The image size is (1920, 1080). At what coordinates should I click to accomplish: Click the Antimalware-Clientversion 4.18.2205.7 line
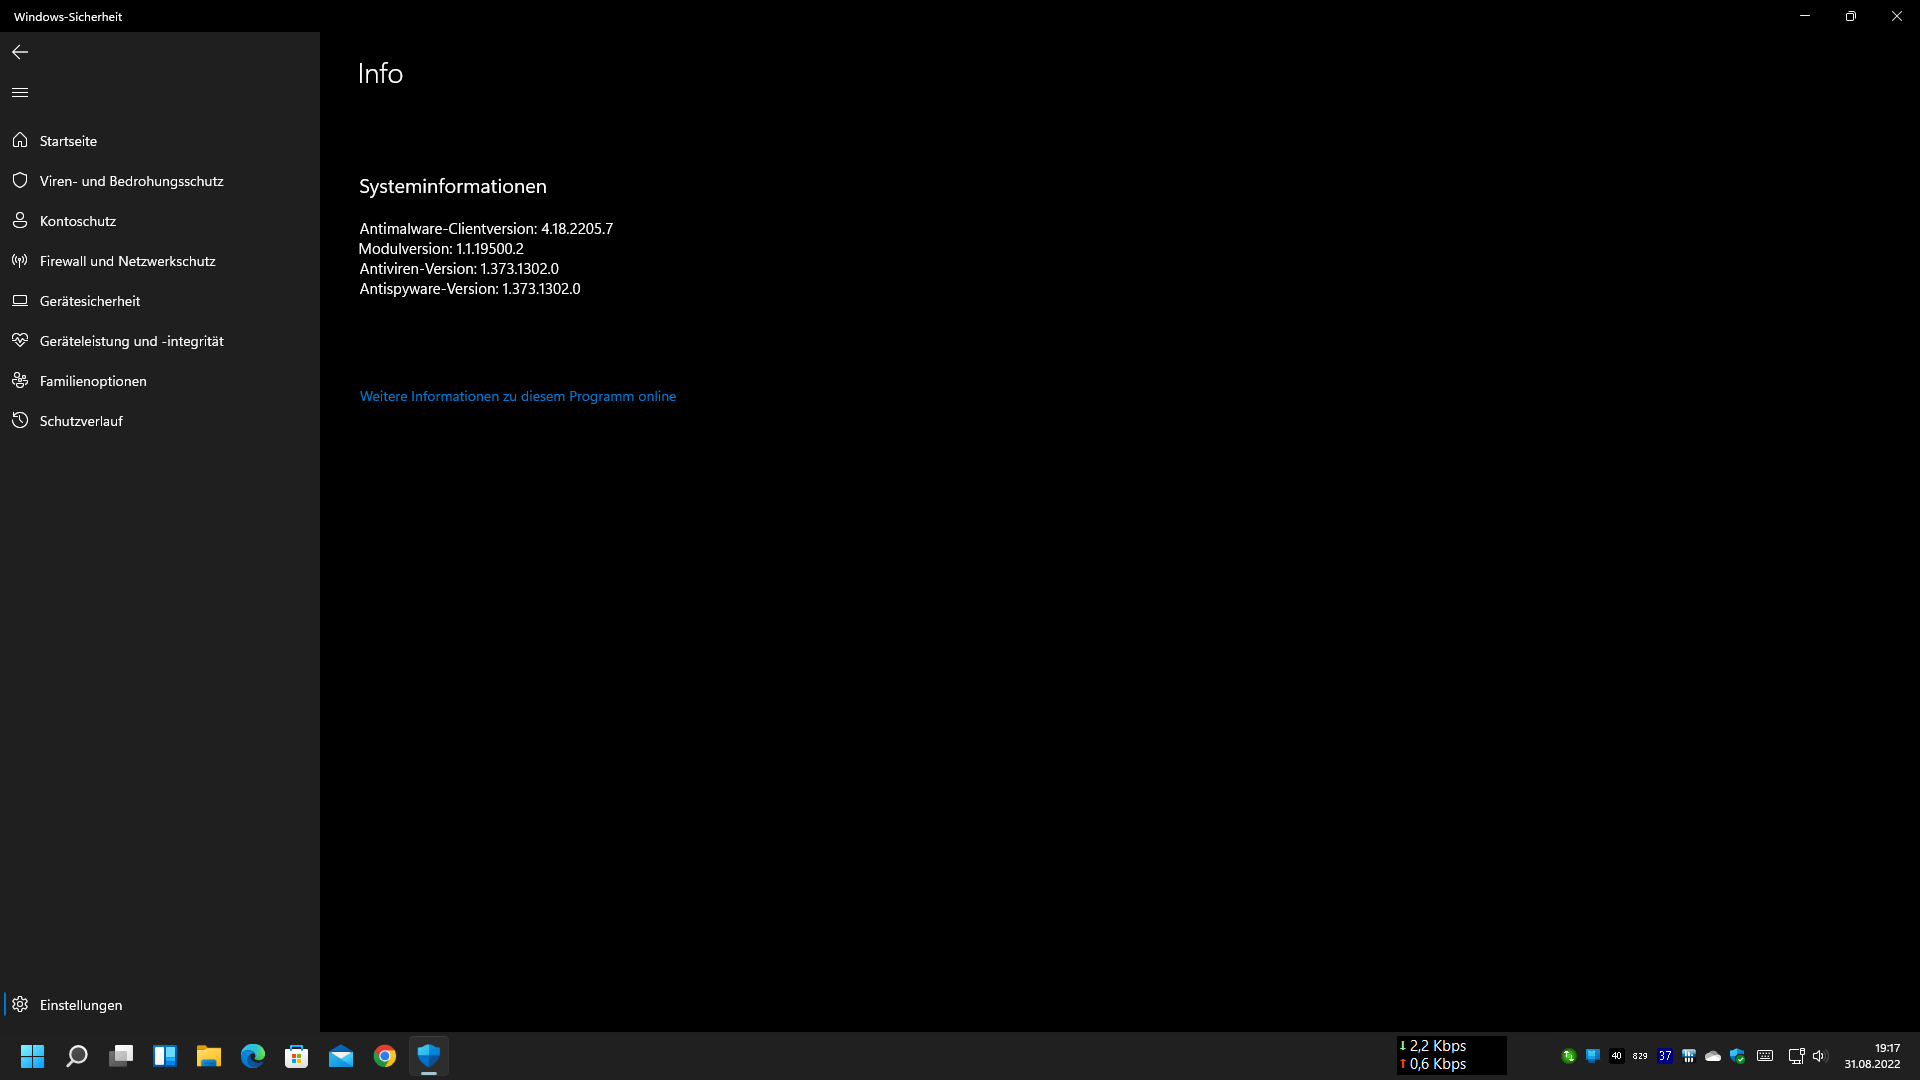(x=486, y=229)
